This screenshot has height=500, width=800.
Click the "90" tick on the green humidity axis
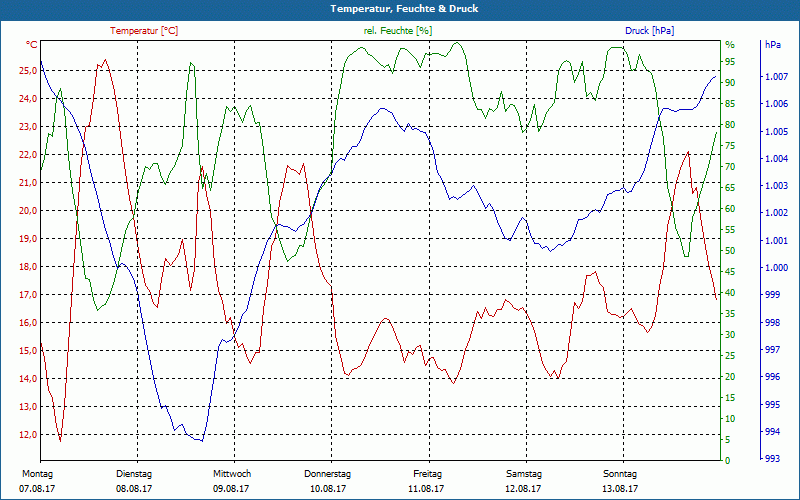[x=731, y=83]
